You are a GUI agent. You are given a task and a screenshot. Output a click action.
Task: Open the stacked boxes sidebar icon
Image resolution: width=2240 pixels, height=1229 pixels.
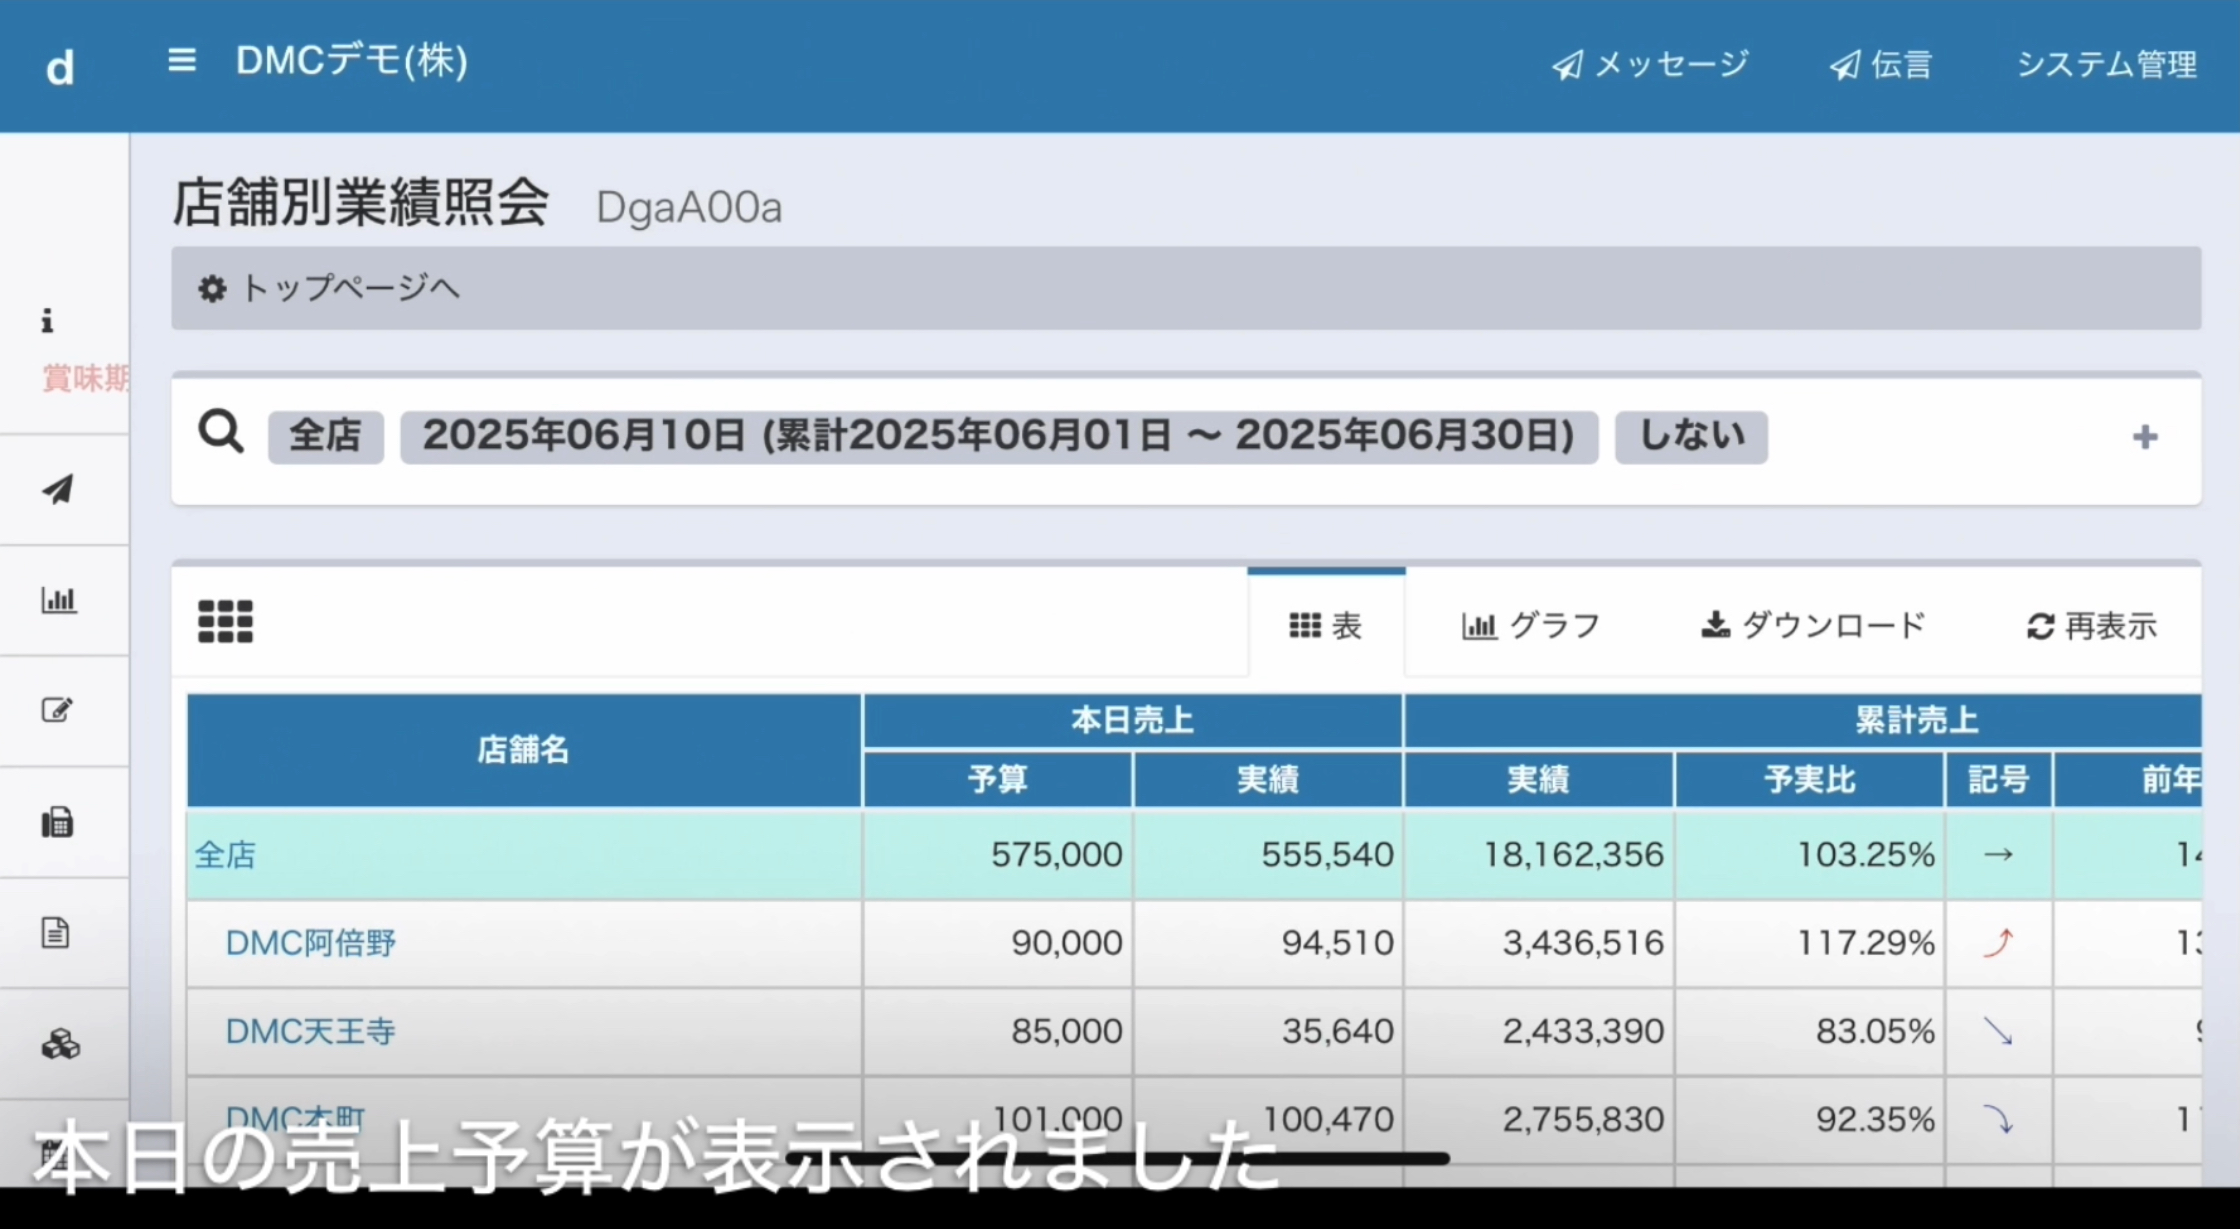(60, 1044)
